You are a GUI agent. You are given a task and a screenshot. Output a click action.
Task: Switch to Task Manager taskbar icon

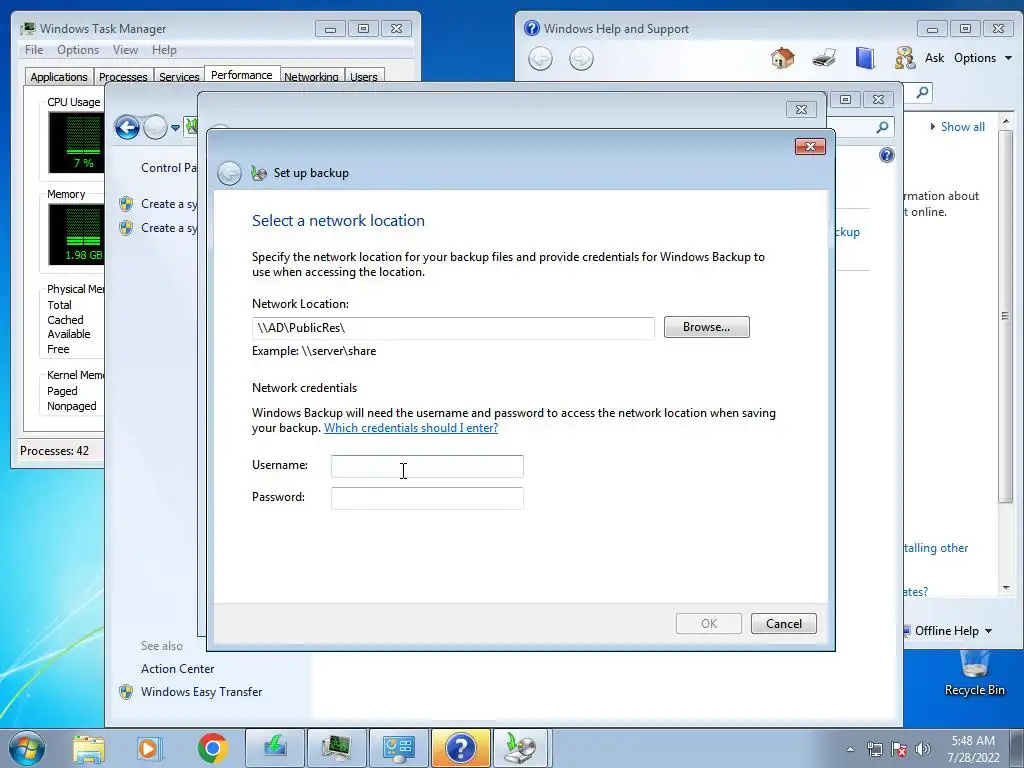337,748
